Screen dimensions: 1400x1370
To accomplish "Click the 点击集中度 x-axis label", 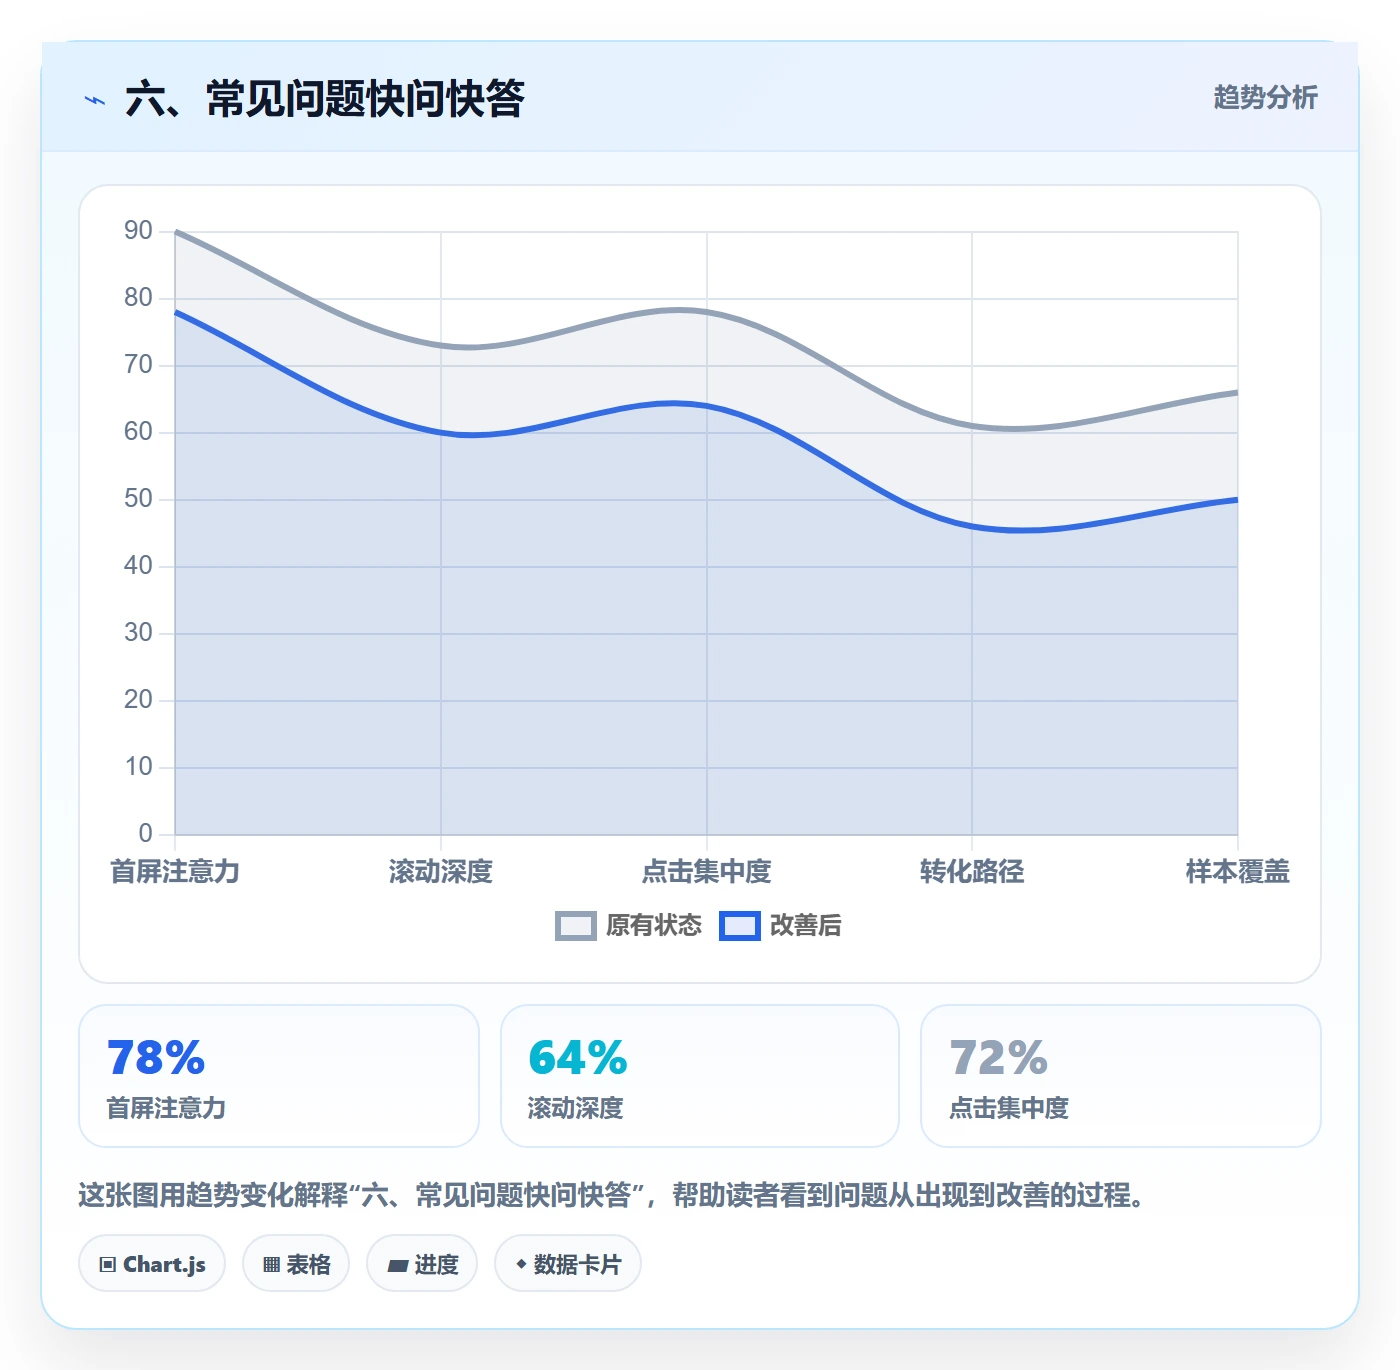I will pyautogui.click(x=706, y=872).
